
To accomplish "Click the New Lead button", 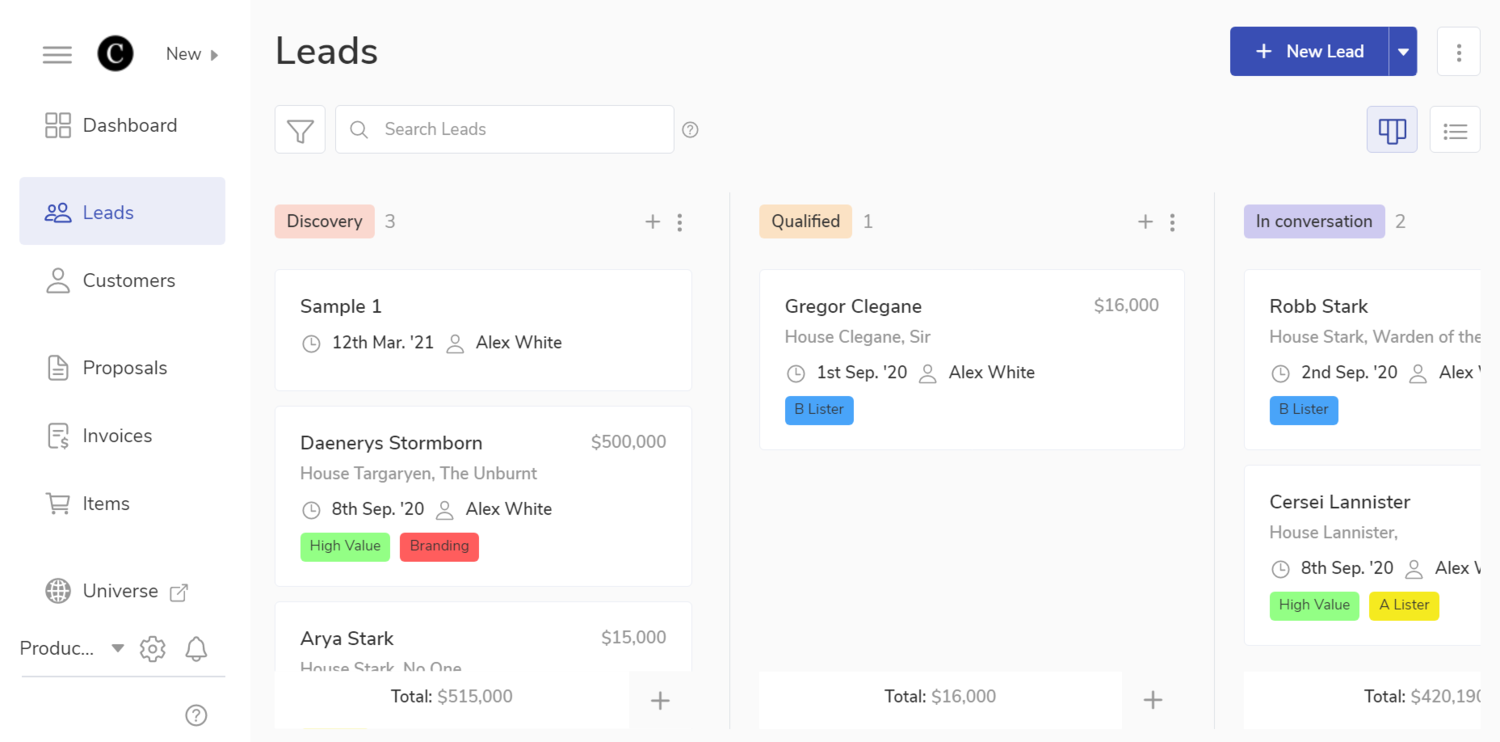I will 1309,52.
